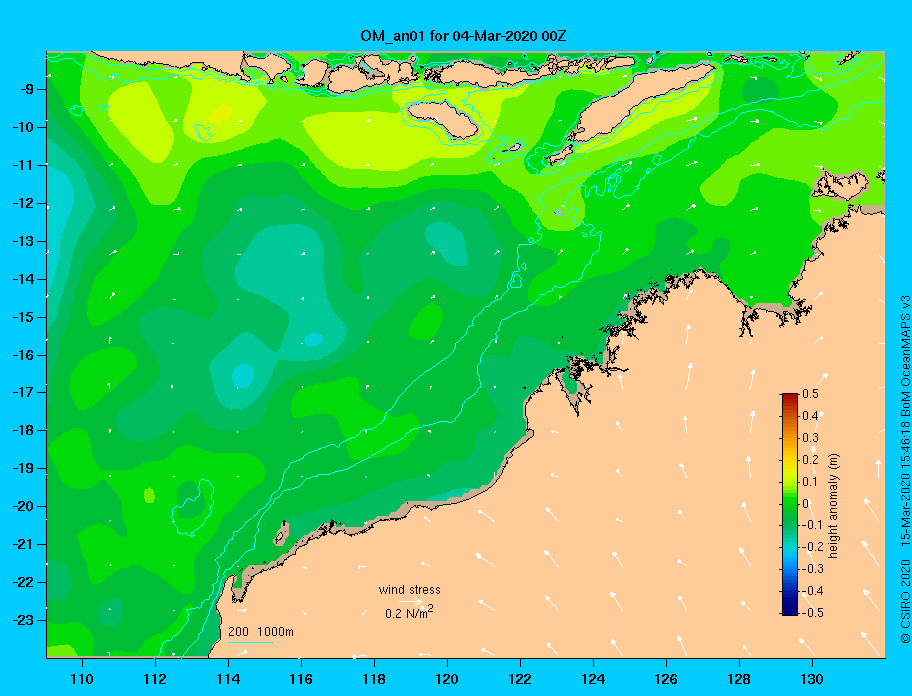Click longitude label 116 on x-axis

click(301, 679)
